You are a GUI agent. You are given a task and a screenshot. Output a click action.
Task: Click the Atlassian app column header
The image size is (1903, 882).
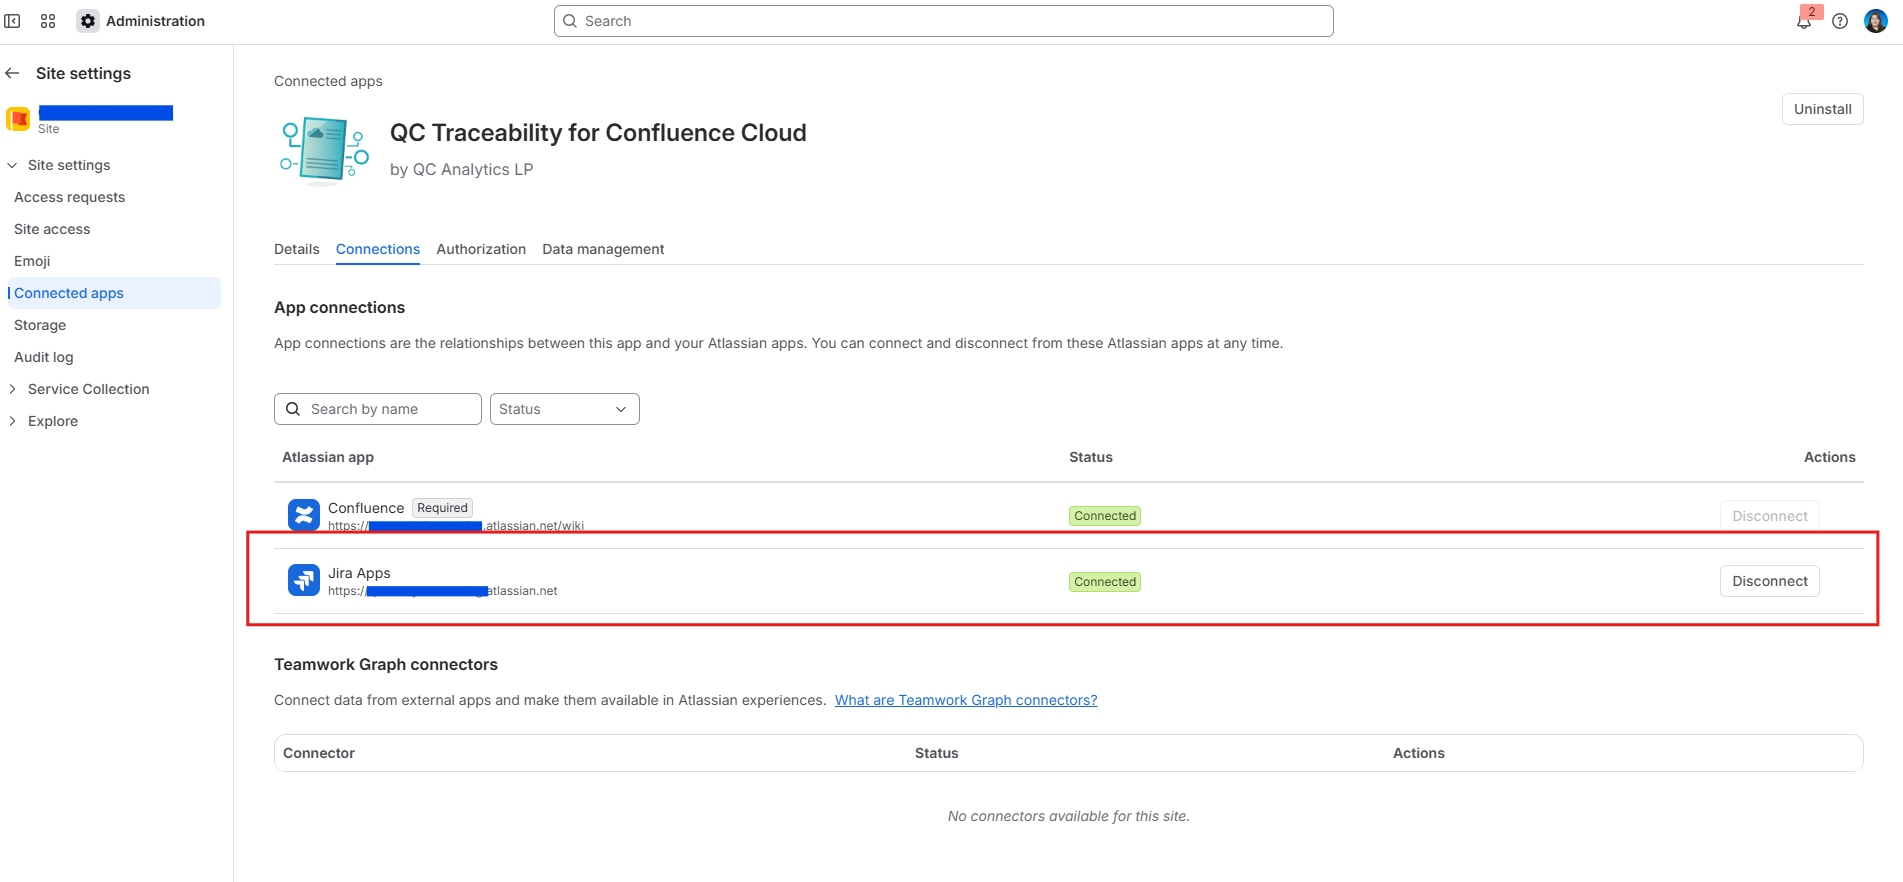(328, 457)
